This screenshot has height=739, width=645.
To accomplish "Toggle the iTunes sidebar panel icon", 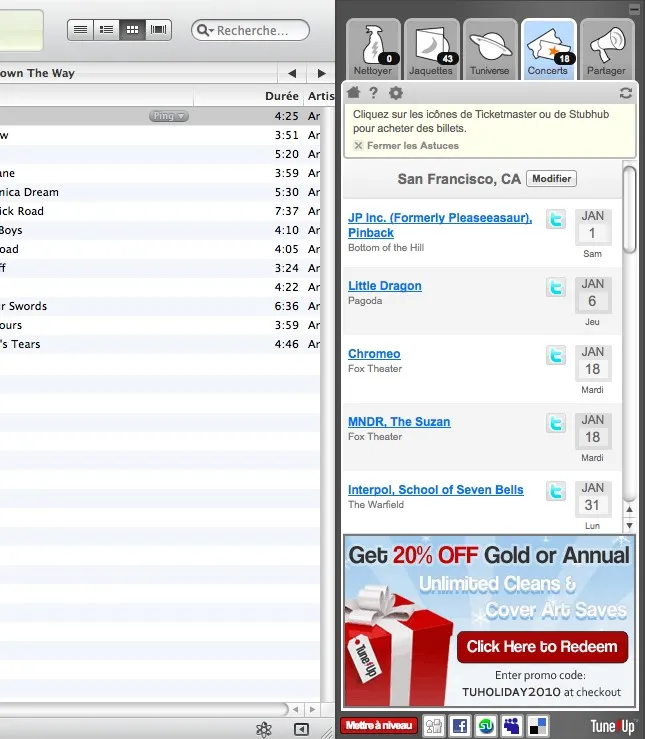I will [x=302, y=730].
